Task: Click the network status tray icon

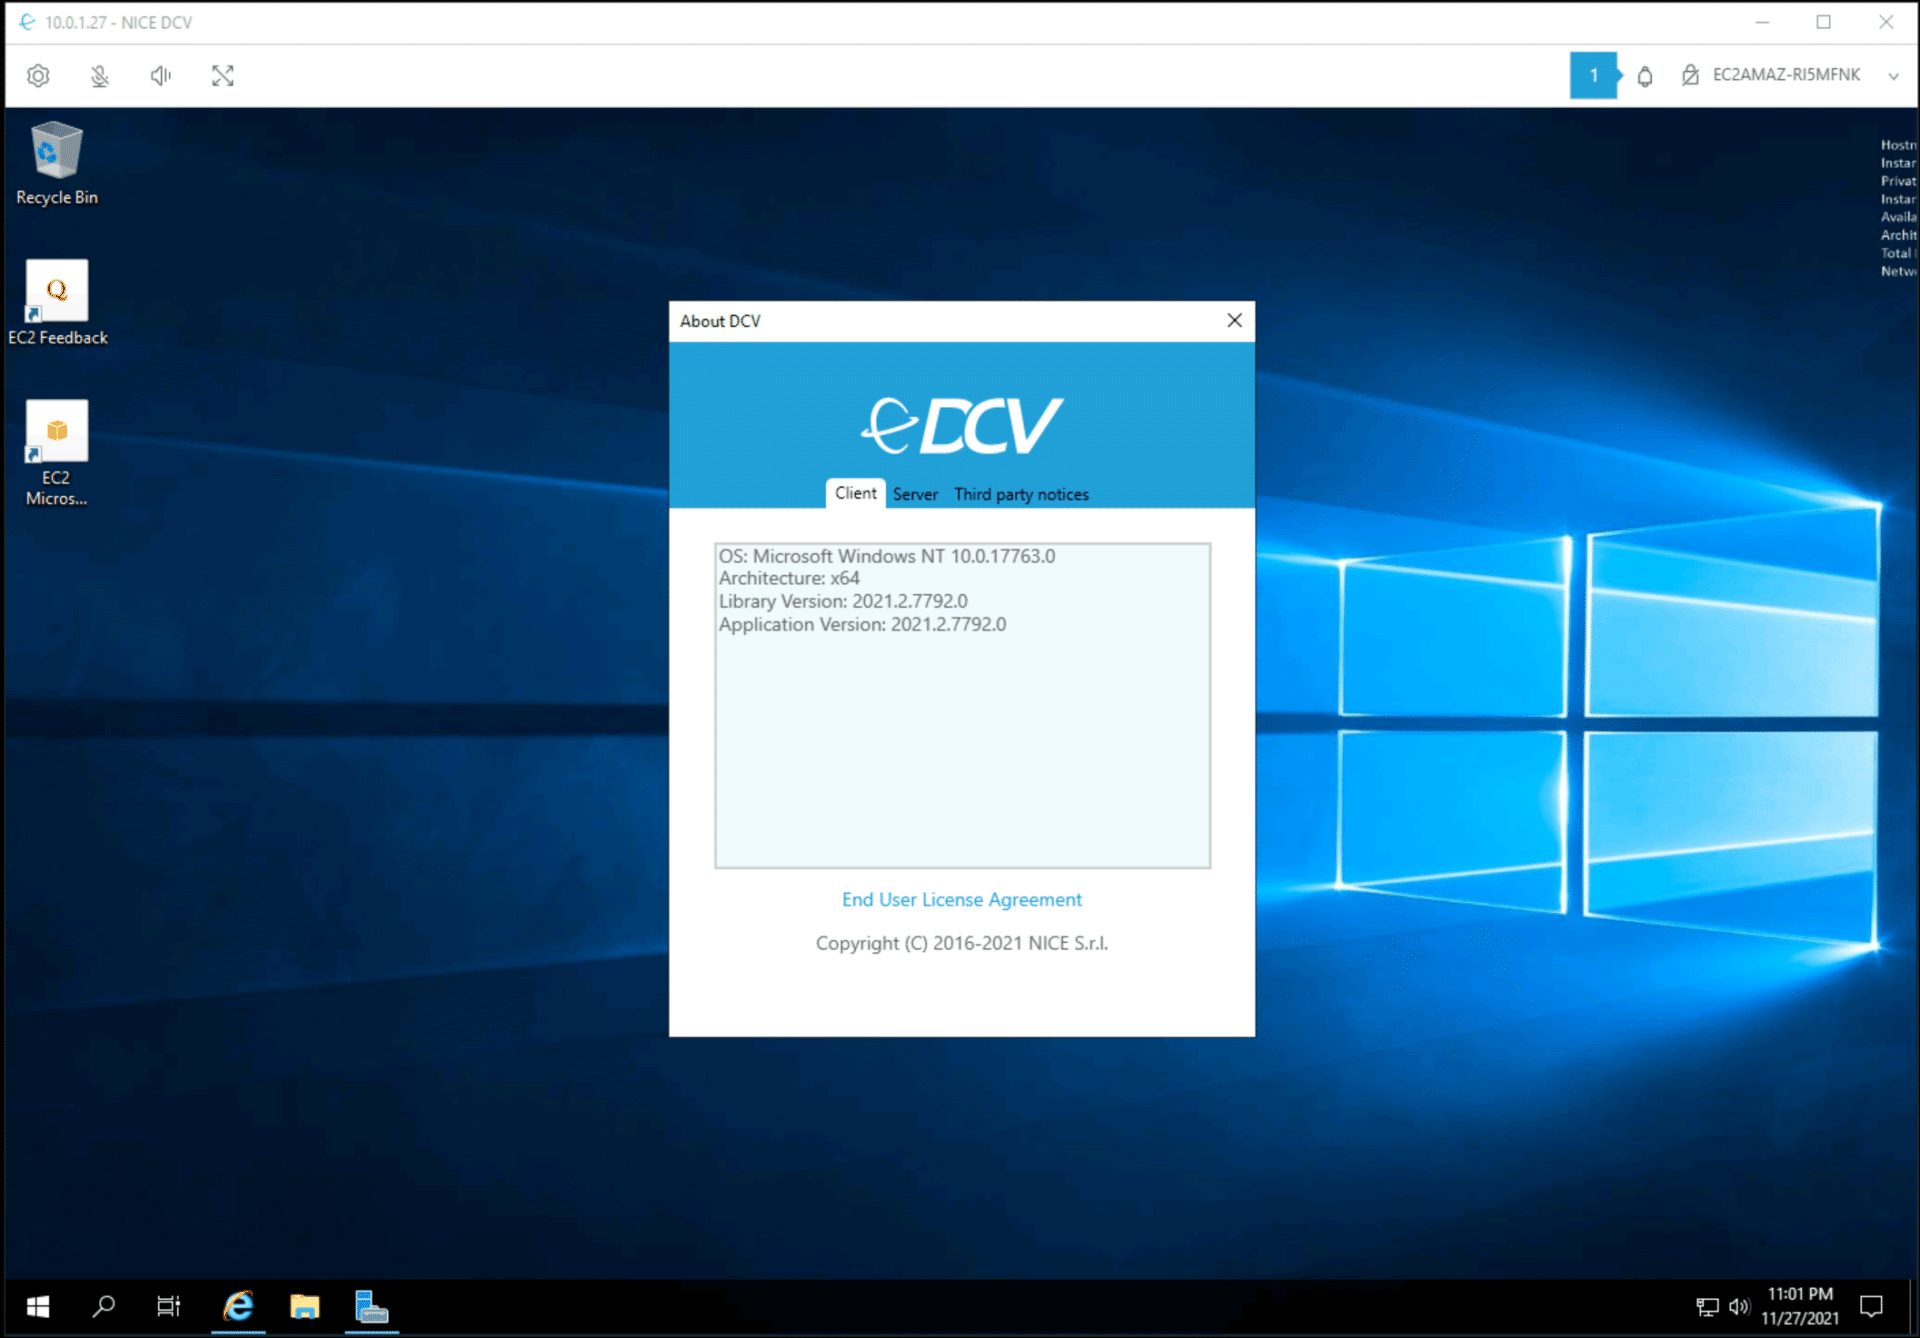Action: [1707, 1306]
